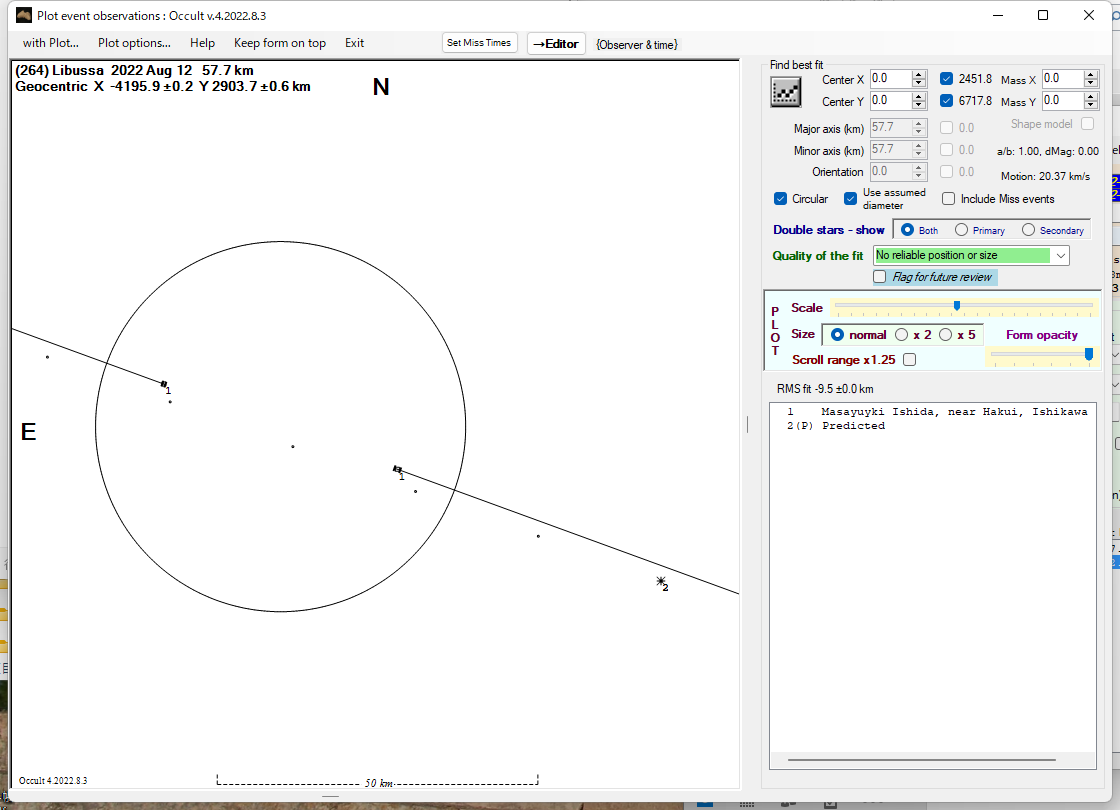Click the Center X input field
Screen dimensions: 1120x810
(889, 79)
